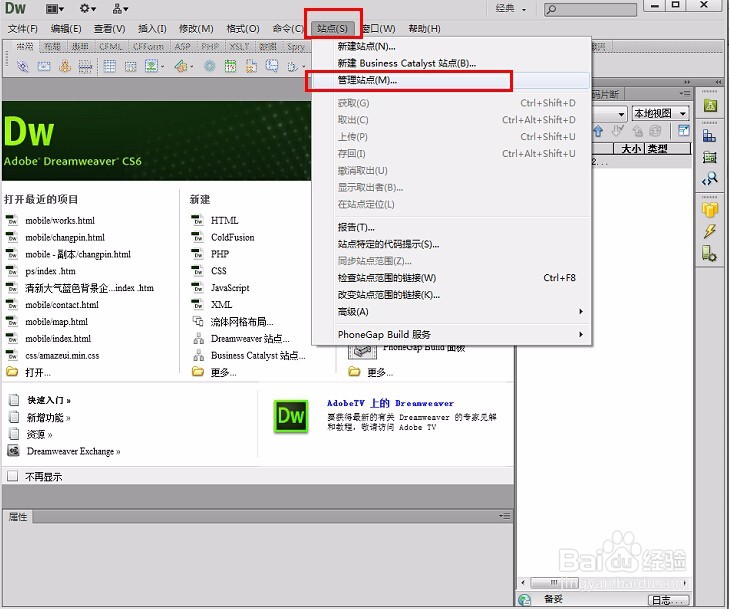Click the Widget gear icon in toolbar
The image size is (729, 609).
[x=210, y=66]
